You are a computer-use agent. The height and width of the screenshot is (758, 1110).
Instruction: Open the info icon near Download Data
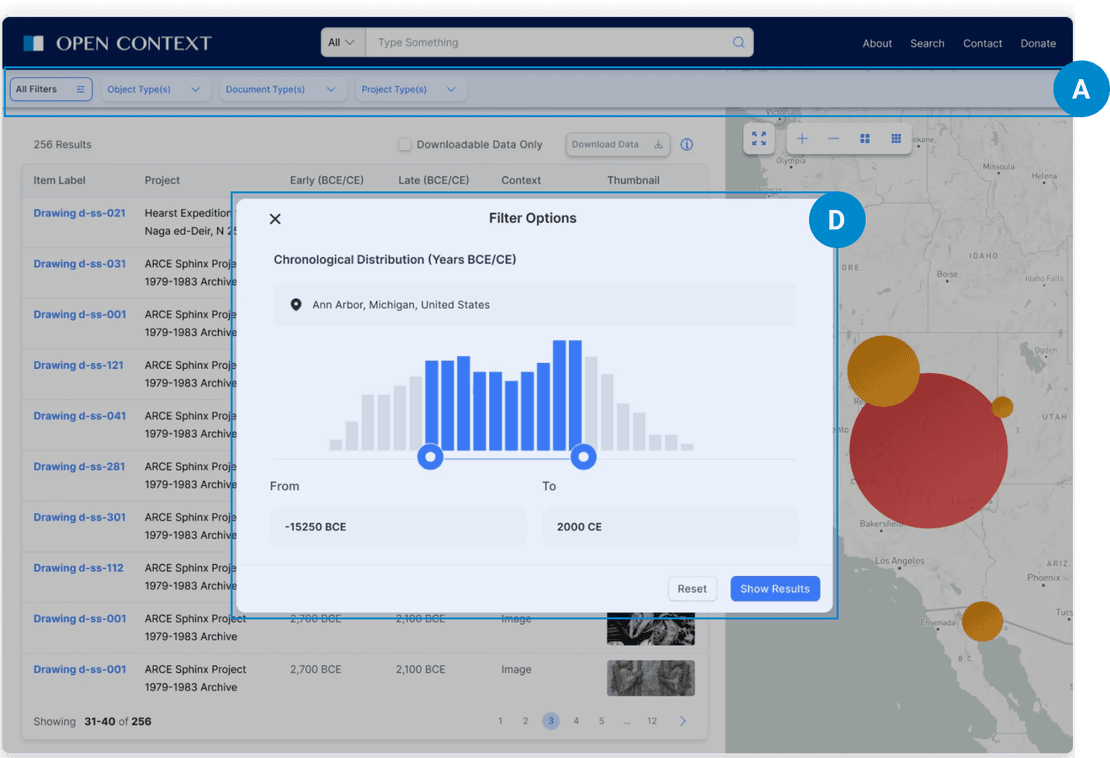tap(687, 144)
